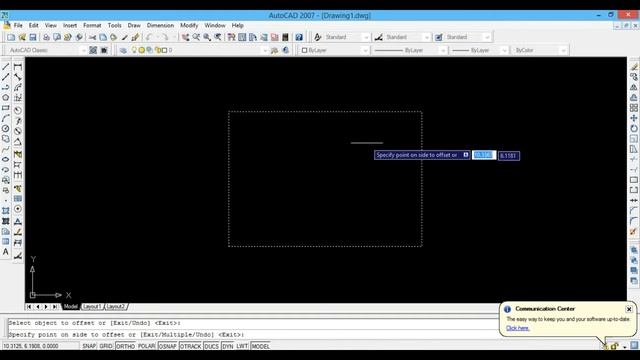Select the Array modify tool

click(633, 108)
